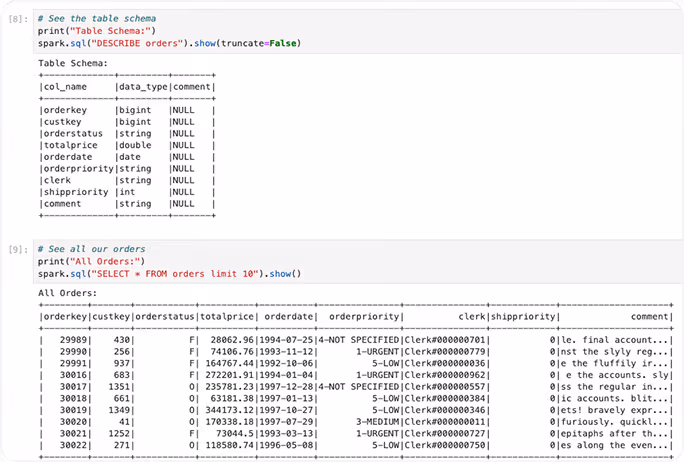Viewport: 684px width, 462px height.
Task: Click order key 30018 in output
Action: tap(73, 398)
